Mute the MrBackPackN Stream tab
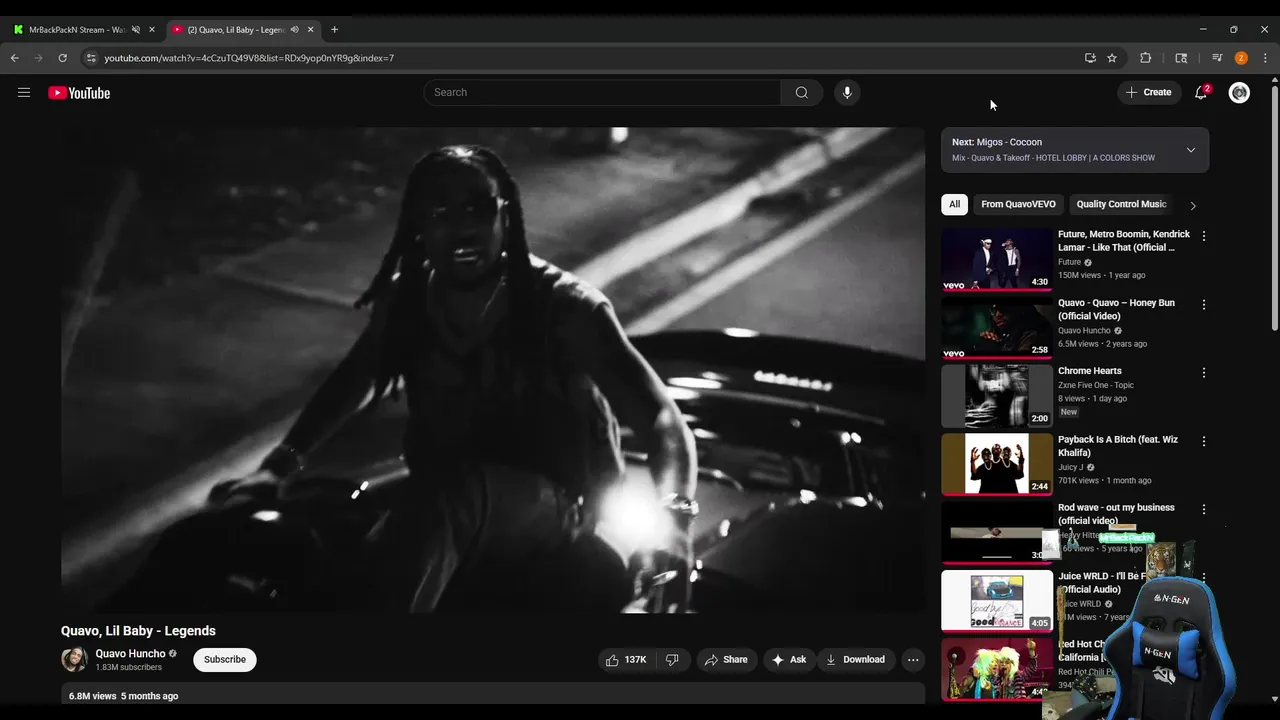1280x720 pixels. 136,30
